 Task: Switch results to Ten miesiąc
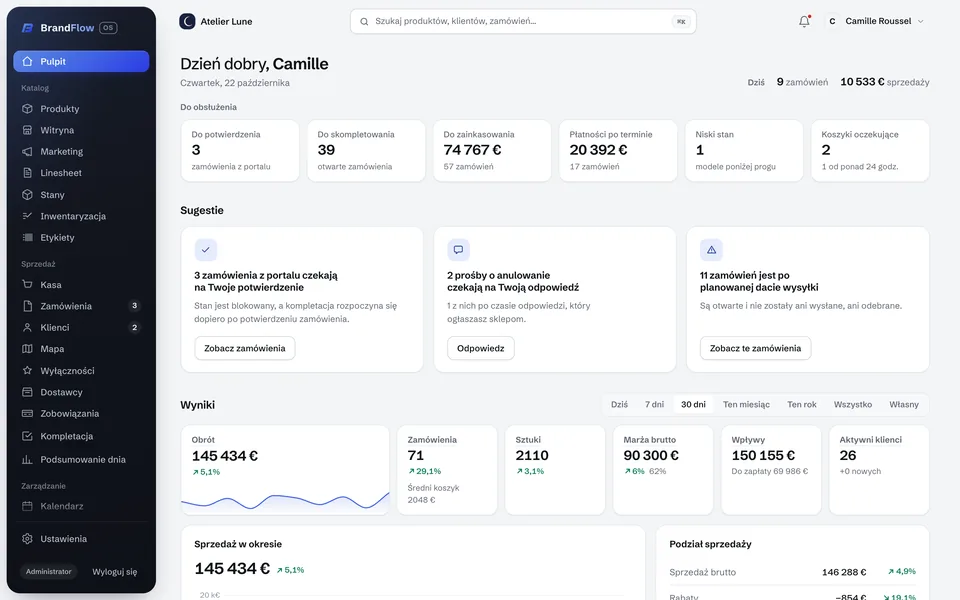pyautogui.click(x=746, y=405)
